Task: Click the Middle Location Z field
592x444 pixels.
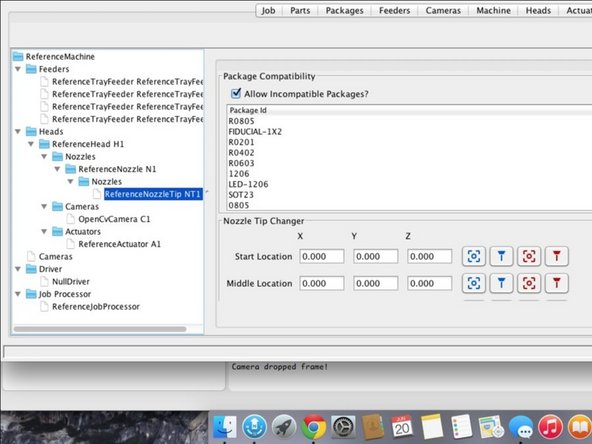Action: pyautogui.click(x=430, y=283)
